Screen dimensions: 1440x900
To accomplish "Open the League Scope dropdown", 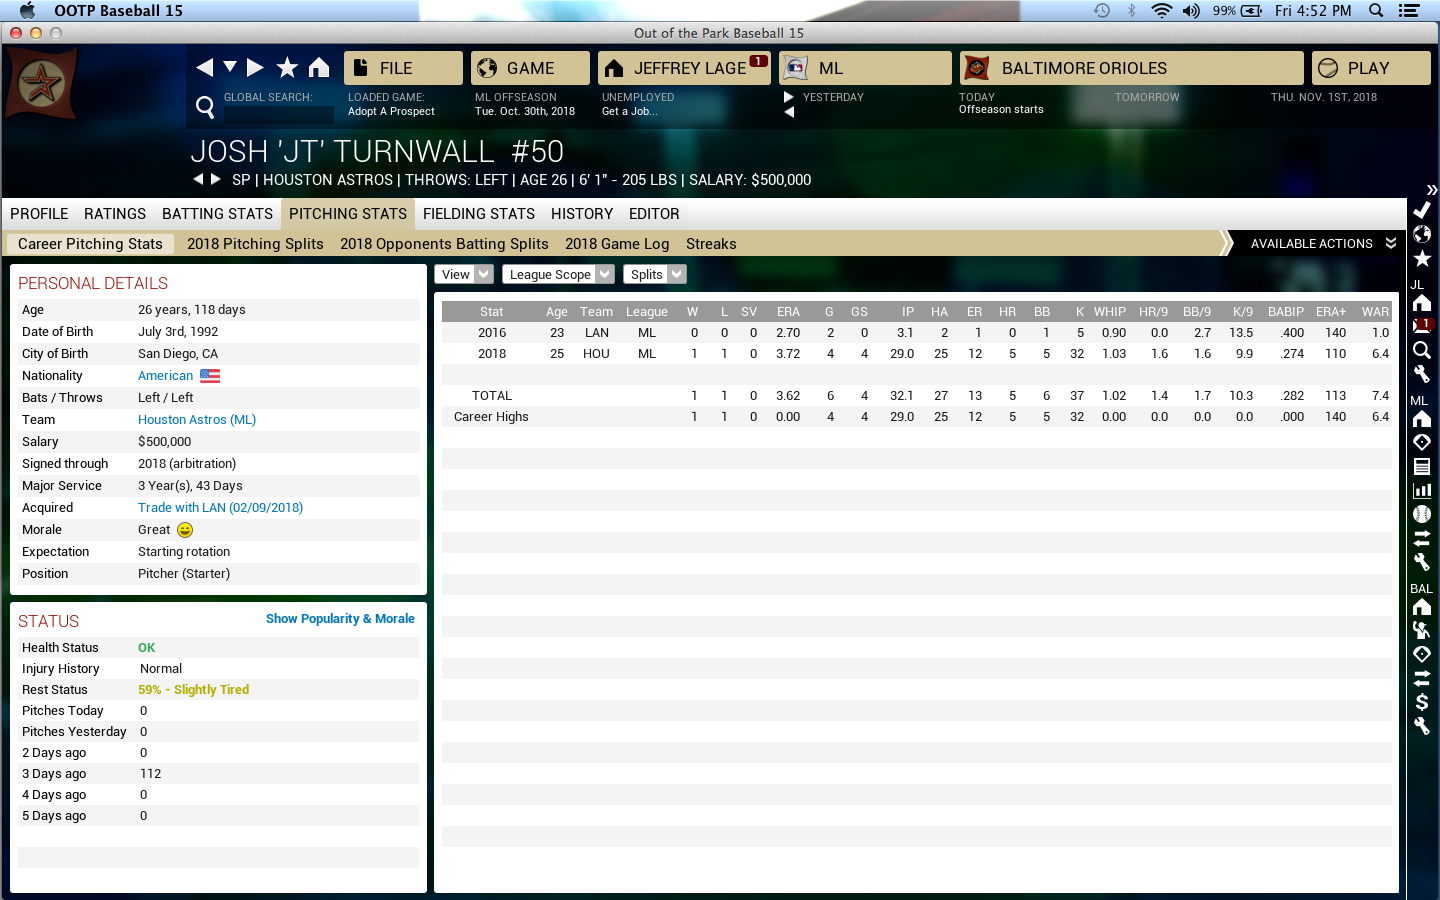I will pos(558,274).
